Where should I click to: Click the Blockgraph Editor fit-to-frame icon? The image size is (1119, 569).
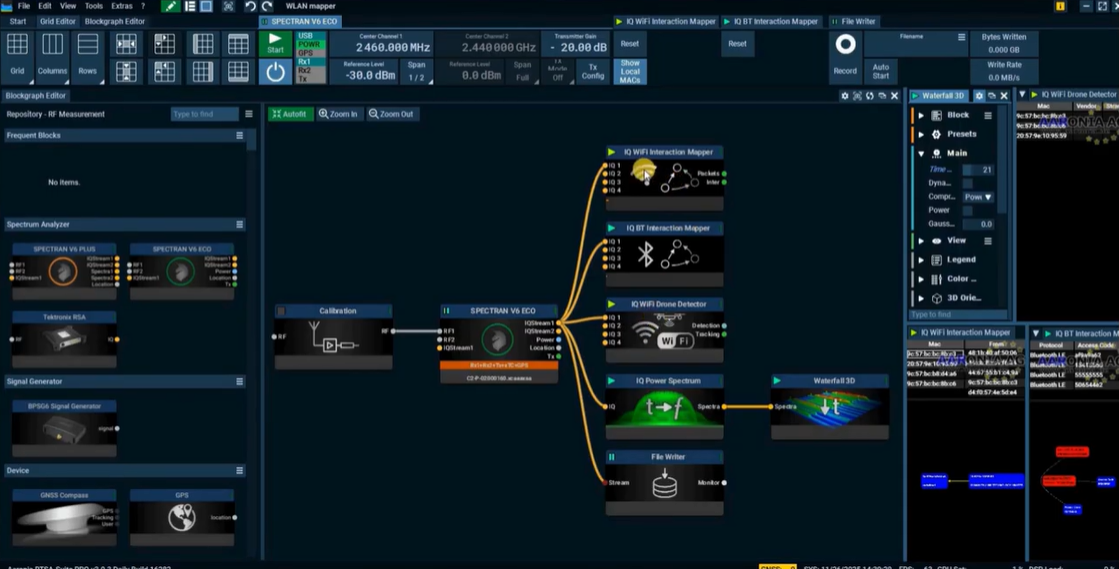[x=857, y=96]
